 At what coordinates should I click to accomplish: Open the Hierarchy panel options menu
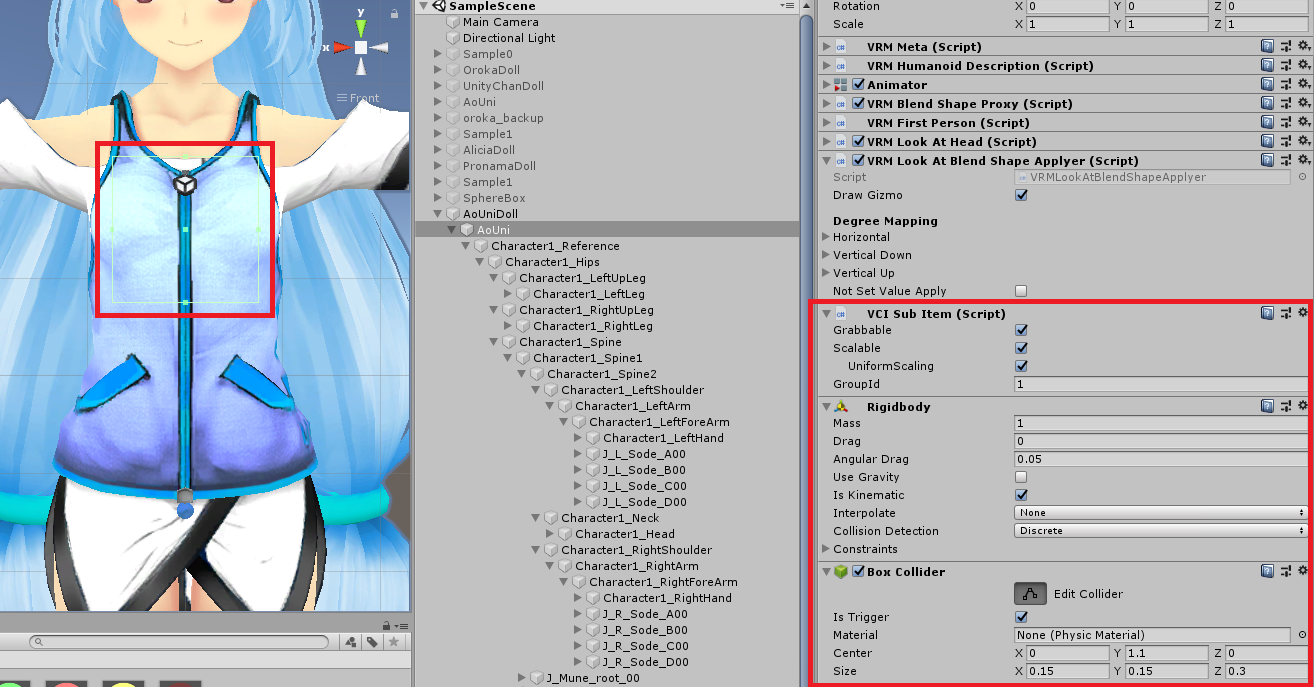788,5
